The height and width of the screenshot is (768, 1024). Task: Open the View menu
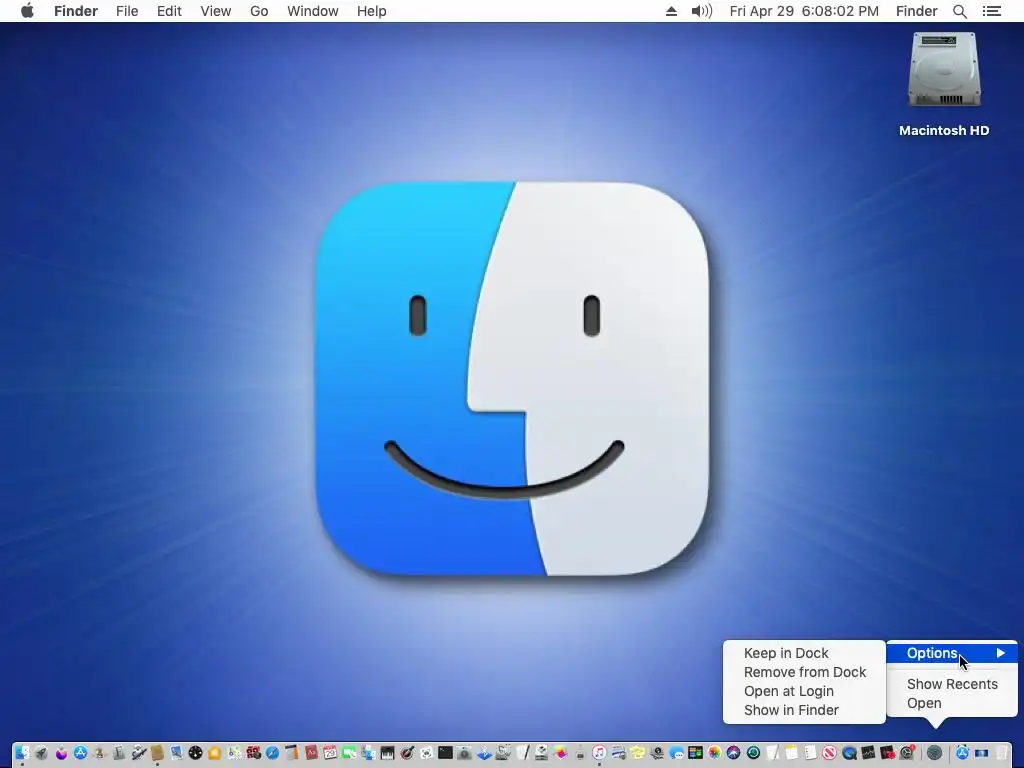(x=216, y=11)
